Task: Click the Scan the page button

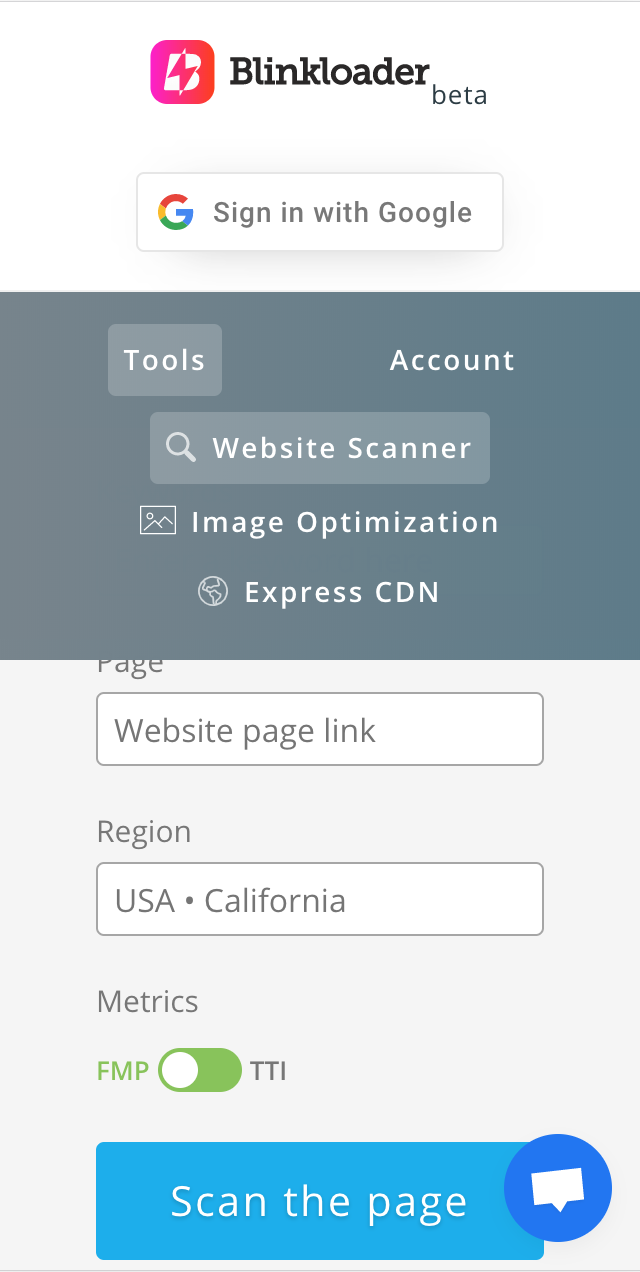Action: (x=320, y=1201)
